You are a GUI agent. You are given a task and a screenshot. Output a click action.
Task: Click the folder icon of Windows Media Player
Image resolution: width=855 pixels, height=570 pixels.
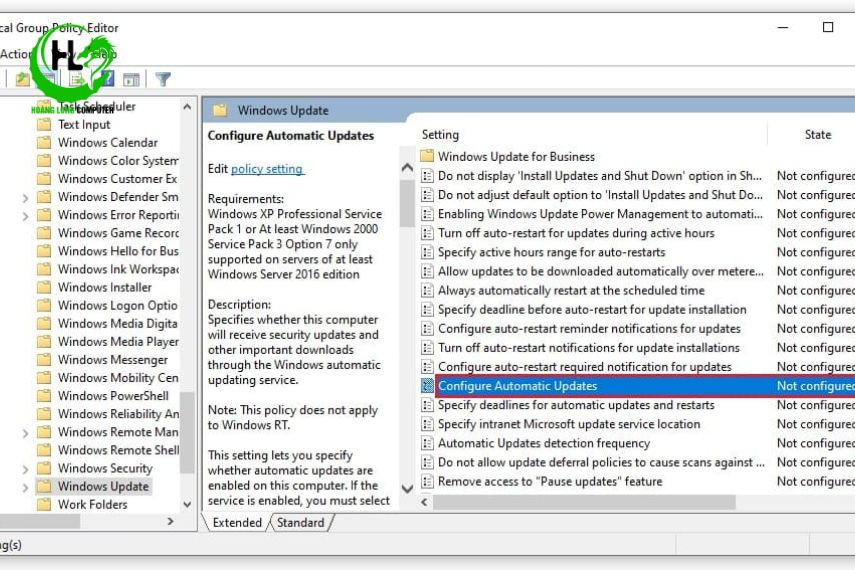click(44, 341)
